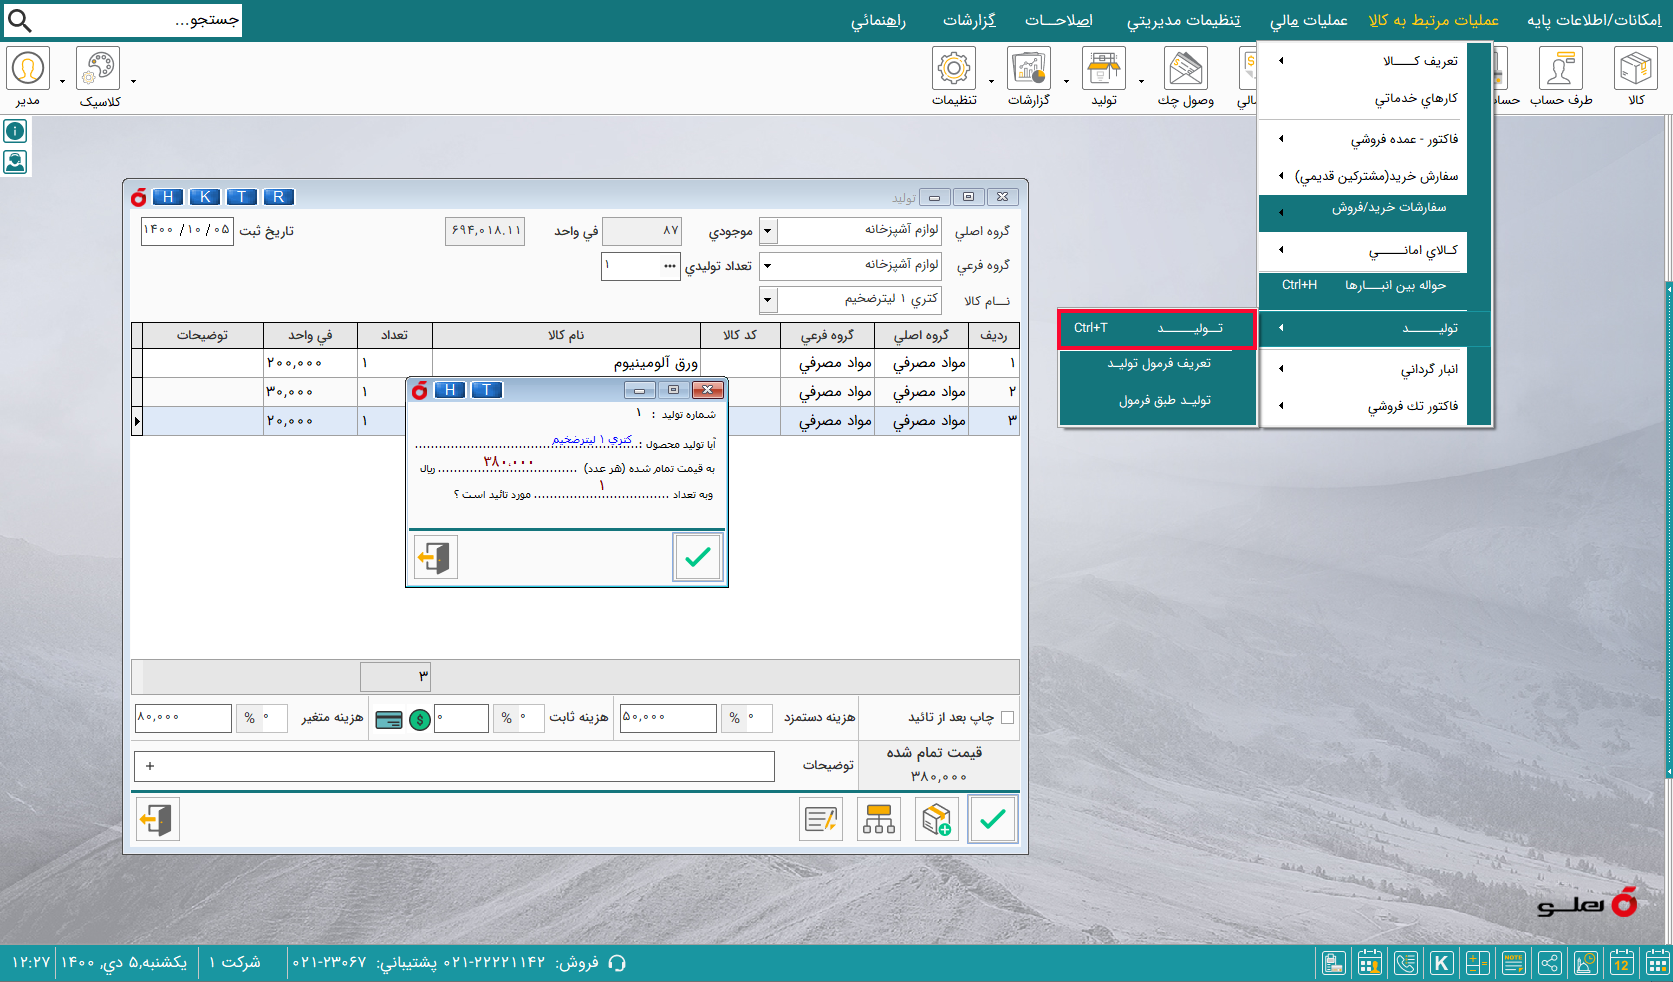Click the add product box icon
This screenshot has width=1673, height=982.
pyautogui.click(x=936, y=820)
